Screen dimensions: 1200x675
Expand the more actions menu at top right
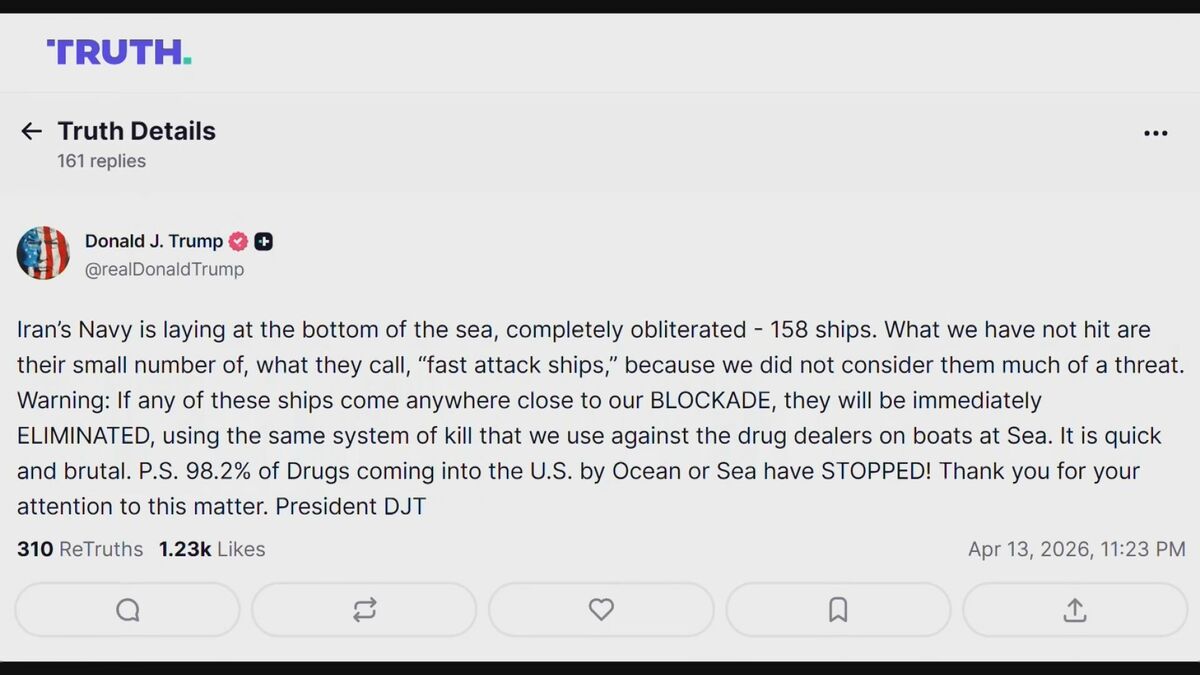(1155, 133)
